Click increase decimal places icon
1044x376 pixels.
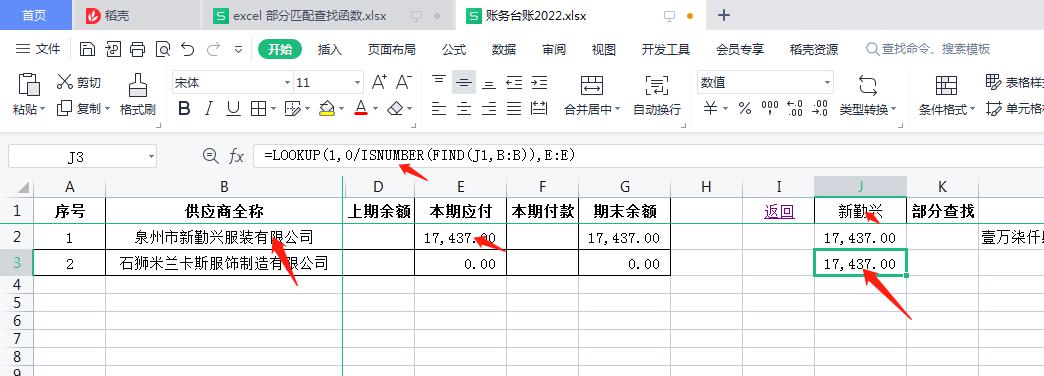[794, 108]
